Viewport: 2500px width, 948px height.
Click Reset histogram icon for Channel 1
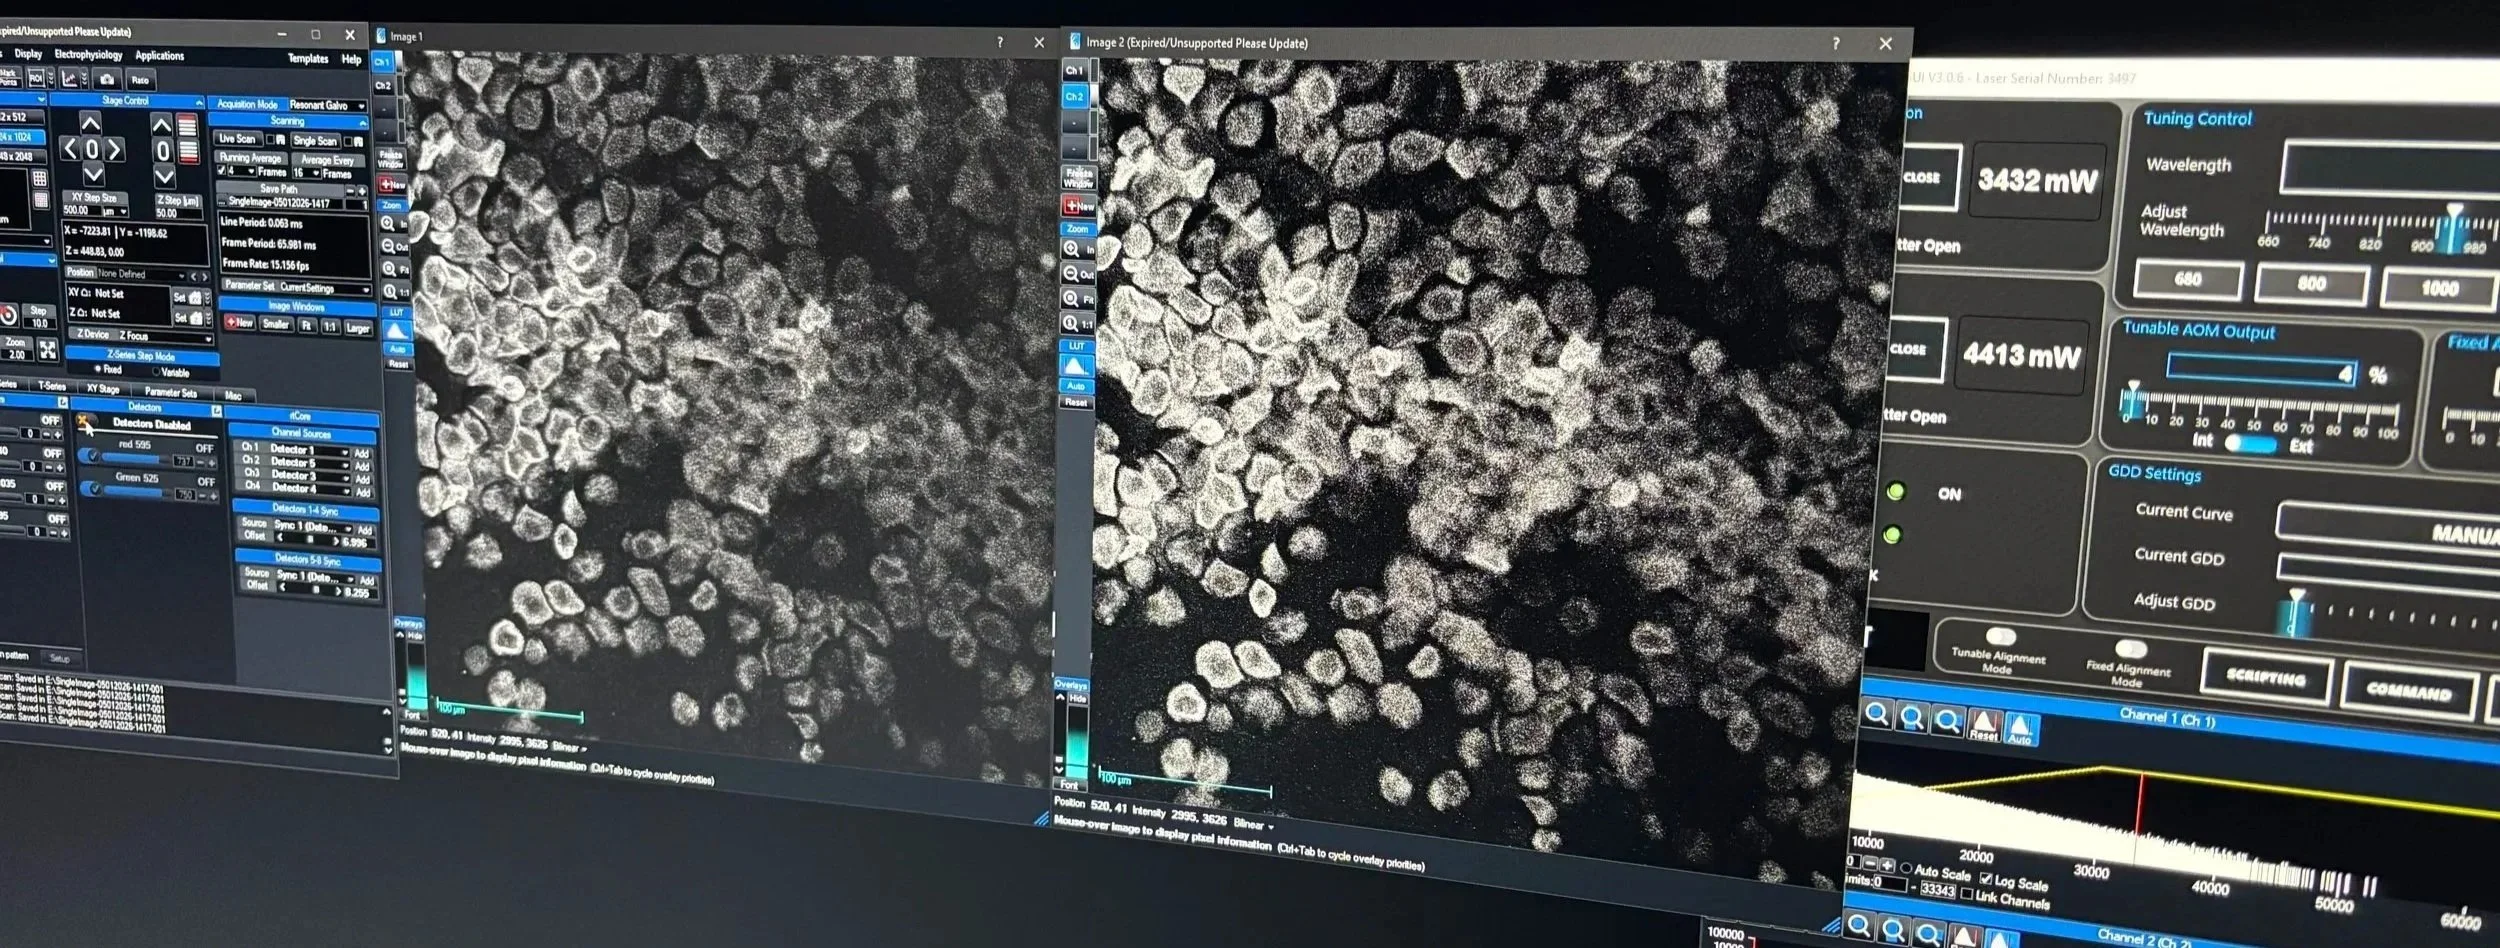[x=1984, y=725]
